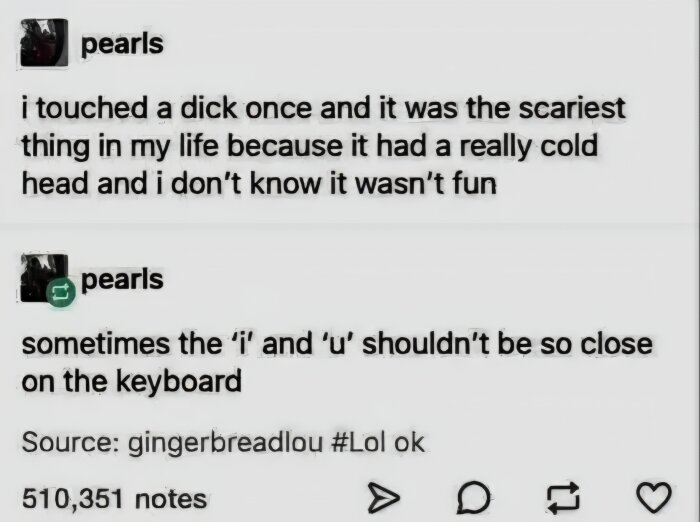
Task: Open the original poster's avatar at top
Action: click(x=44, y=43)
